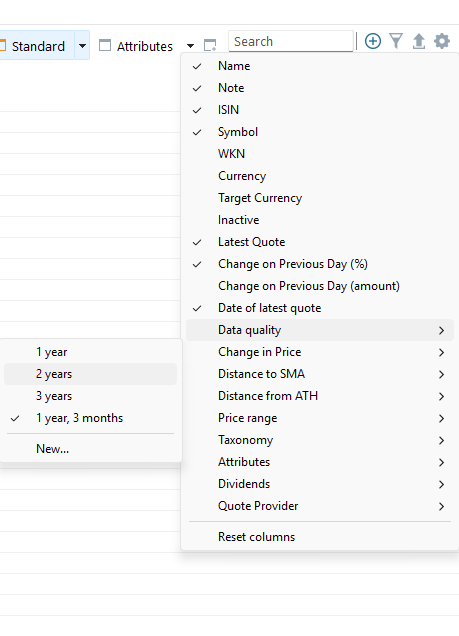Viewport: 459px width, 636px height.
Task: Click the add new security plus icon
Action: 373,41
